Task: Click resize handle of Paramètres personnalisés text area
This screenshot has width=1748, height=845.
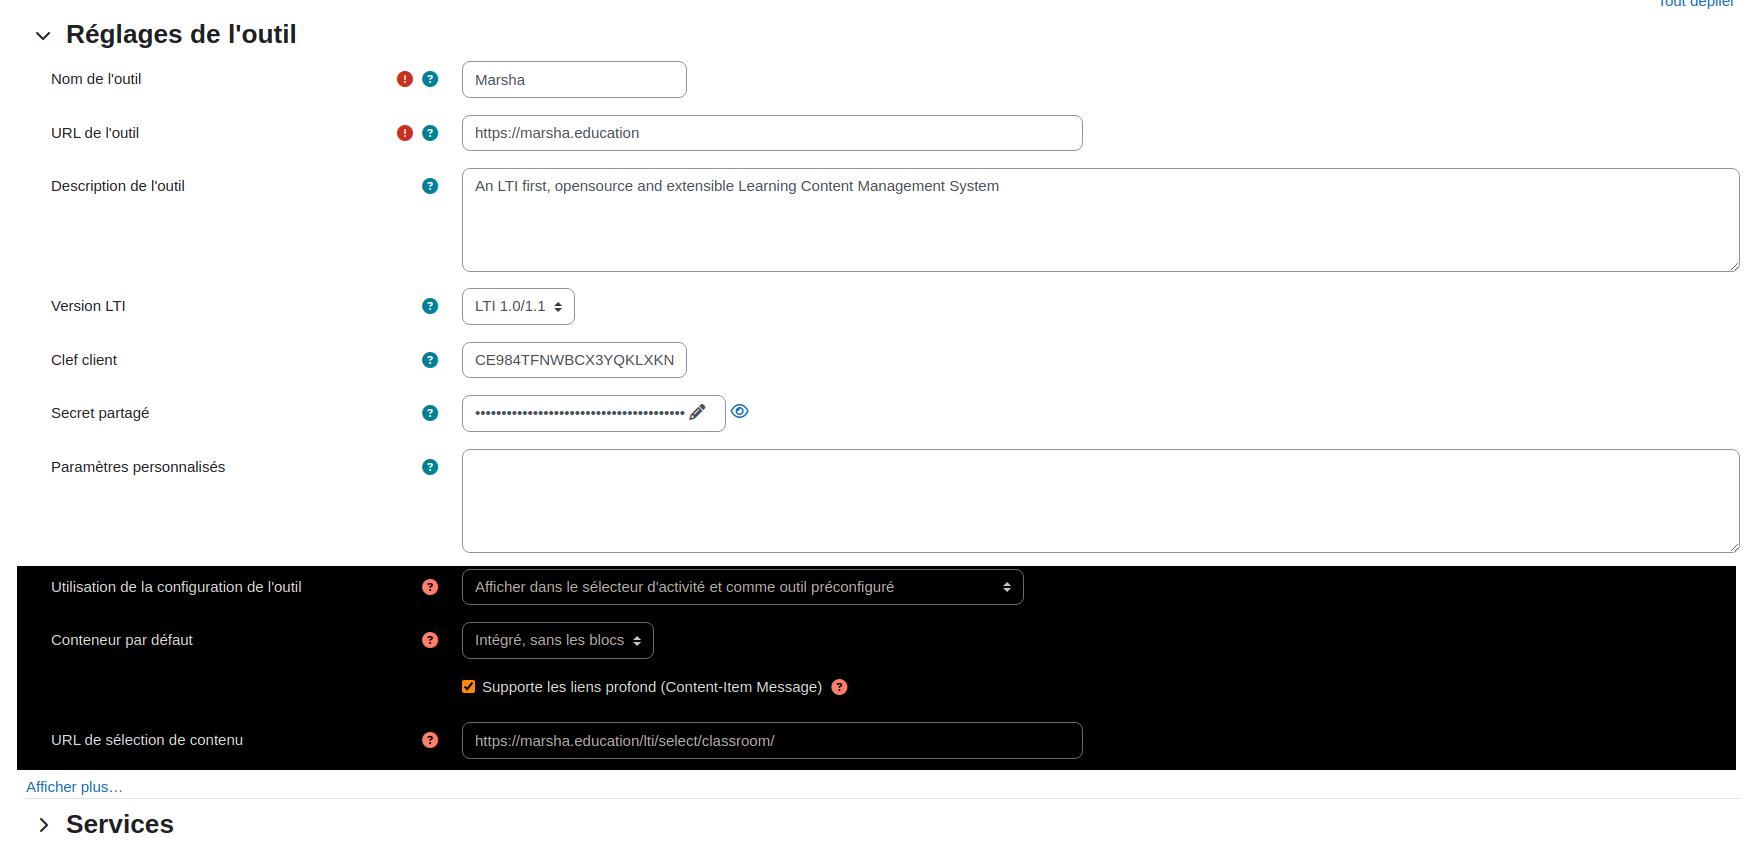Action: tap(1733, 547)
